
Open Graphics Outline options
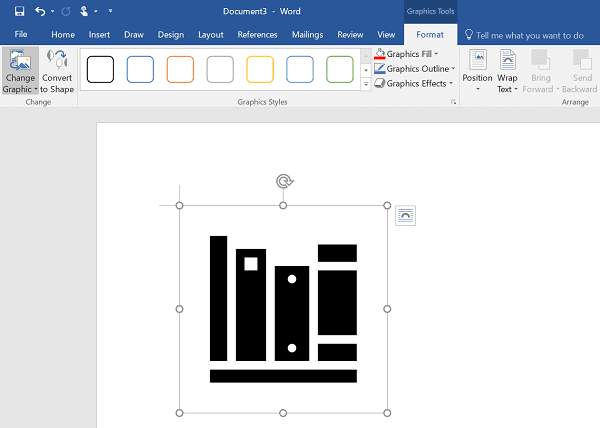415,69
